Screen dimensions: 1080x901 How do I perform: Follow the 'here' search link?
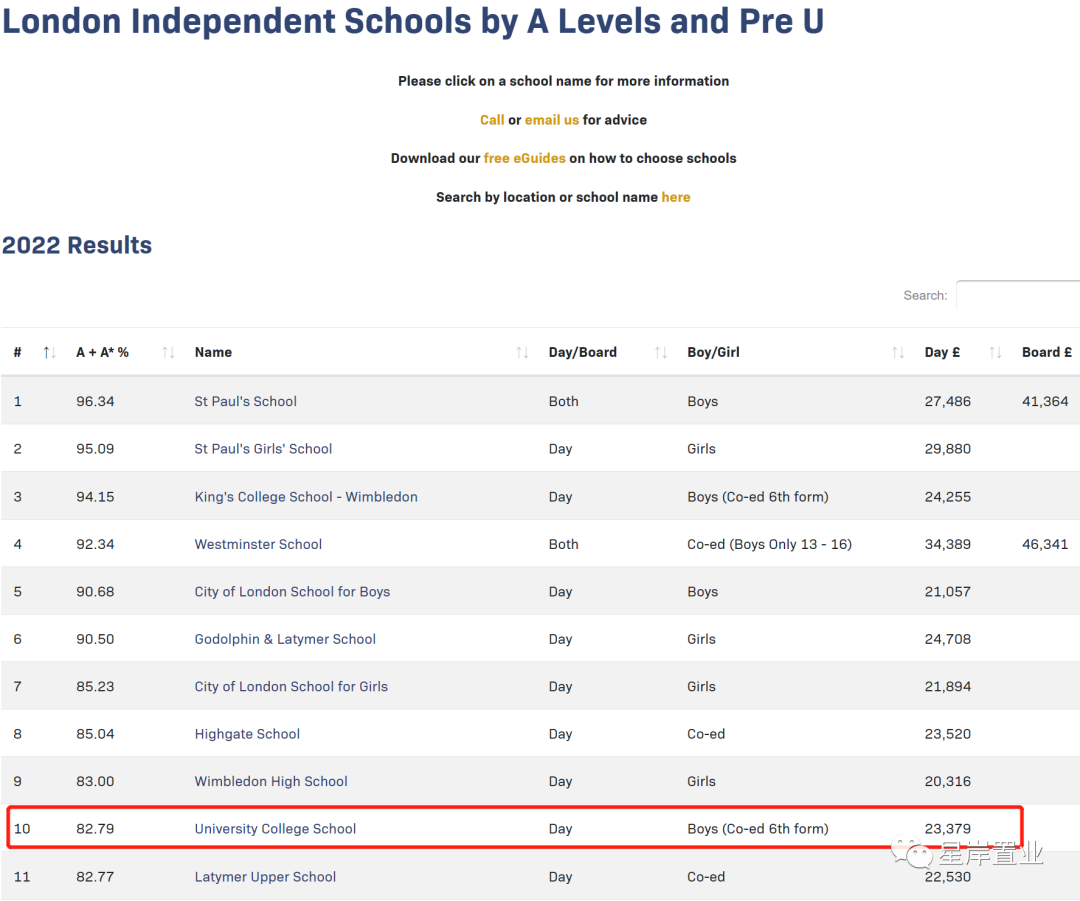[676, 197]
